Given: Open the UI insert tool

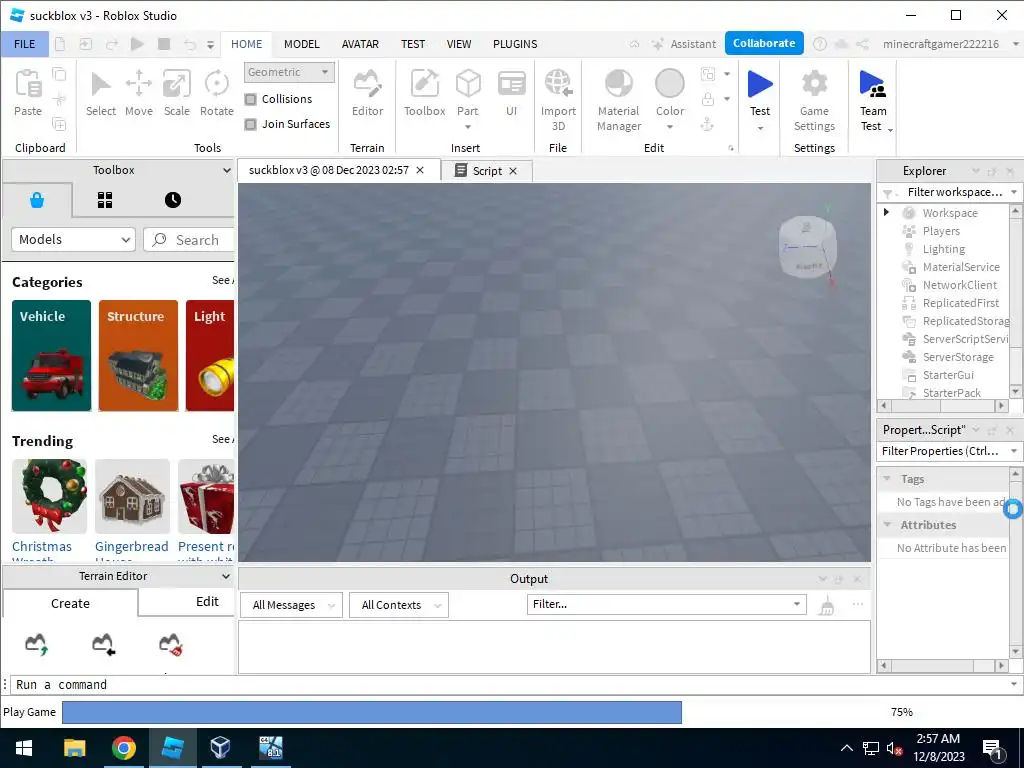Looking at the screenshot, I should [x=511, y=93].
